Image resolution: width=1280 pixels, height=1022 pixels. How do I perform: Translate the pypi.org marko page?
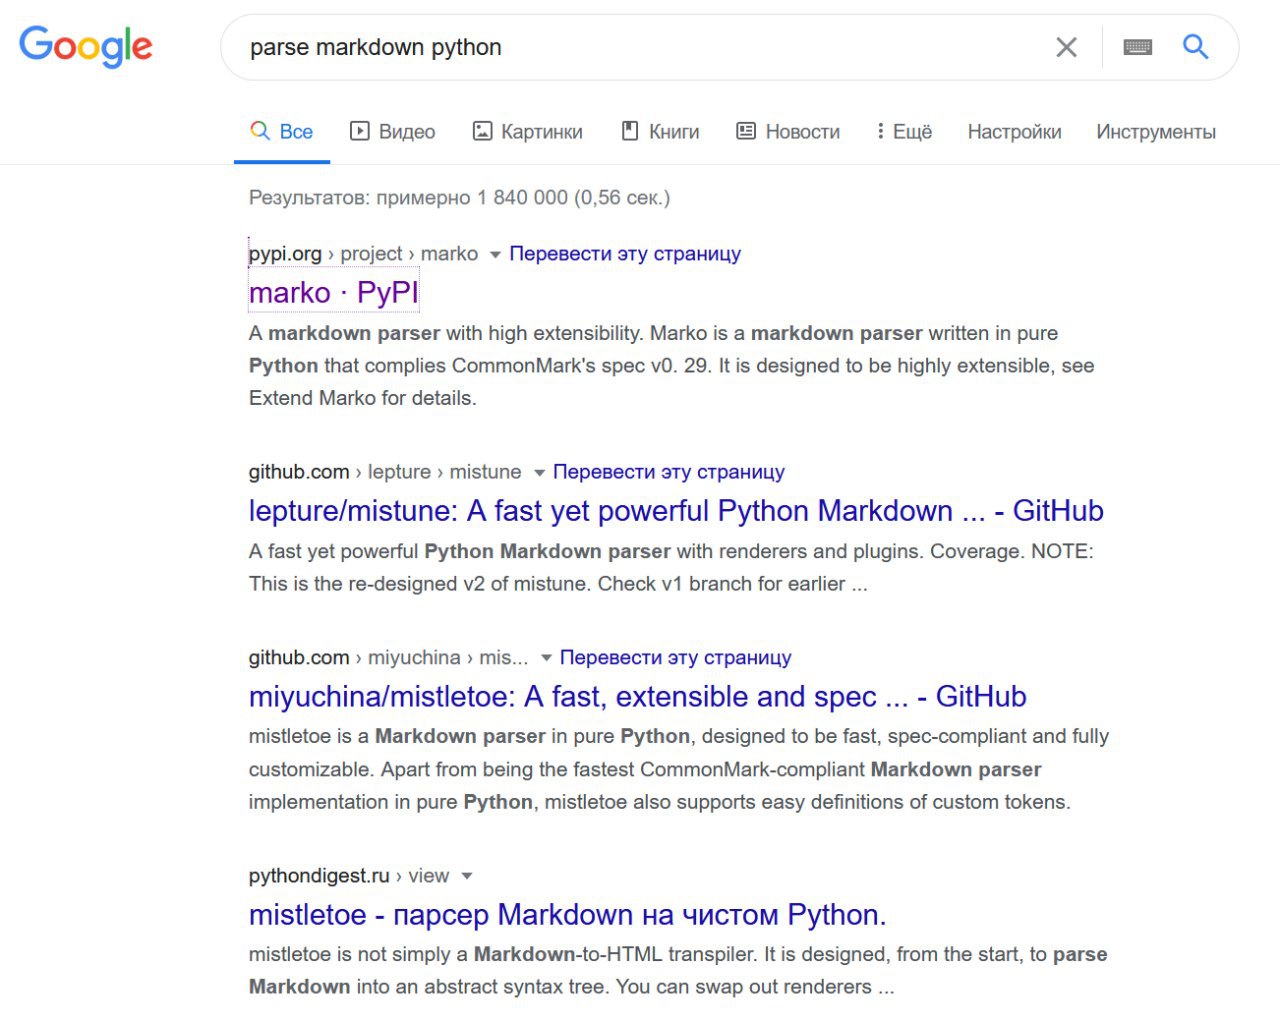(x=625, y=253)
